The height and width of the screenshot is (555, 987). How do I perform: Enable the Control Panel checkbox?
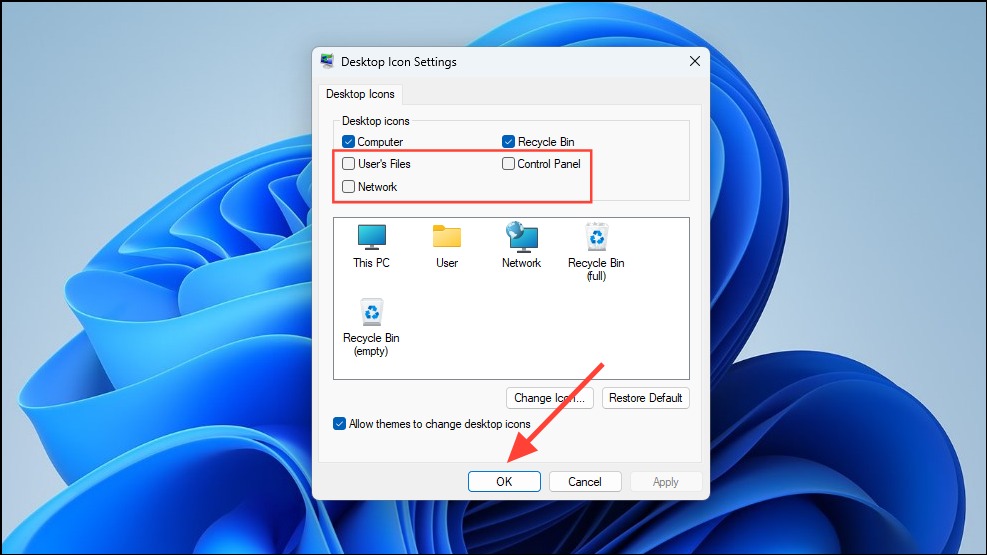click(x=508, y=164)
